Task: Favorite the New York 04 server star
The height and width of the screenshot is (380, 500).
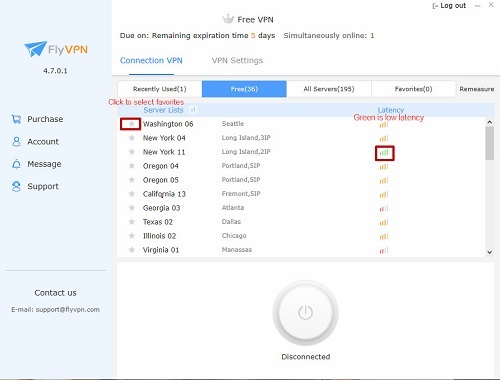Action: pyautogui.click(x=132, y=138)
